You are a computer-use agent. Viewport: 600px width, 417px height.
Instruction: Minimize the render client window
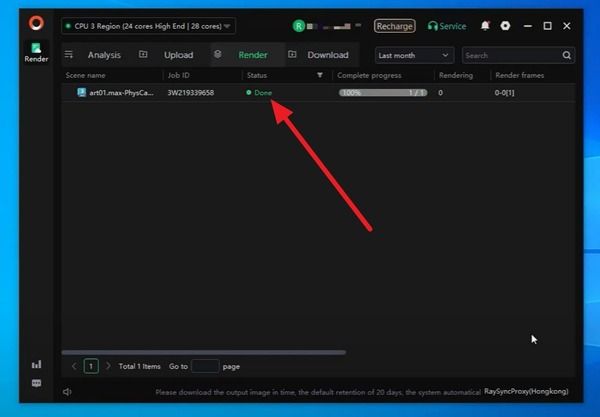coord(528,26)
